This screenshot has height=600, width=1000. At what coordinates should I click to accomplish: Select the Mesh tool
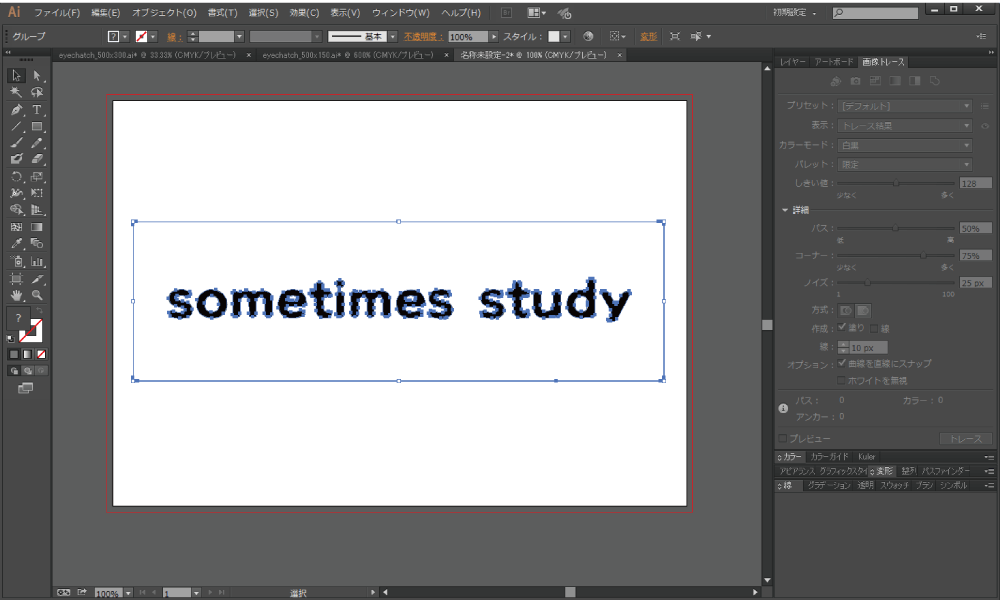coord(16,226)
